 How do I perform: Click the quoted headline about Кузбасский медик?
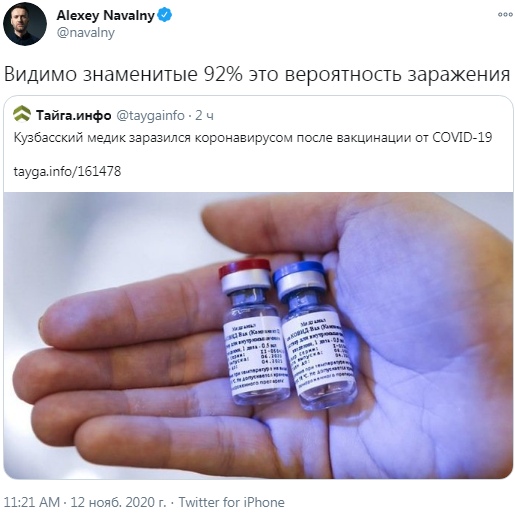tap(253, 137)
